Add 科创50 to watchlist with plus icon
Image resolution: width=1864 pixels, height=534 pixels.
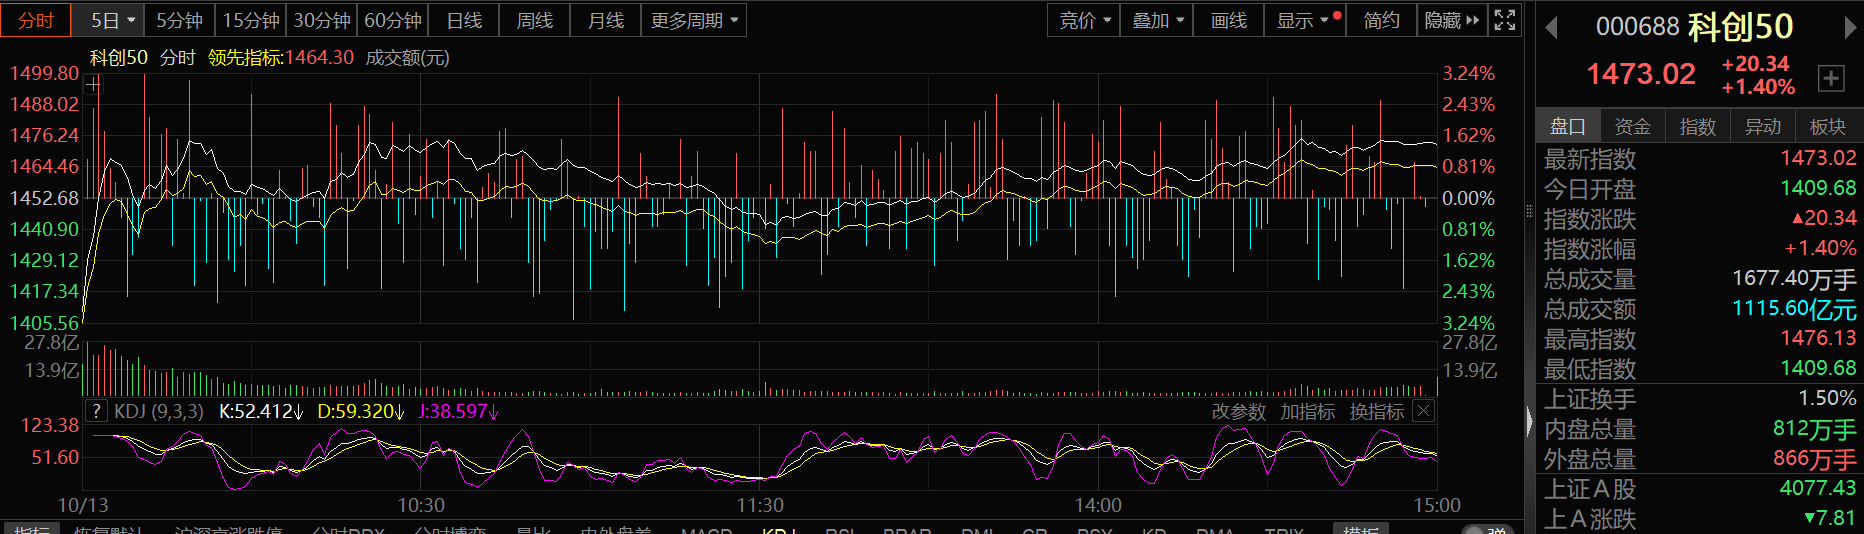[x=1831, y=78]
